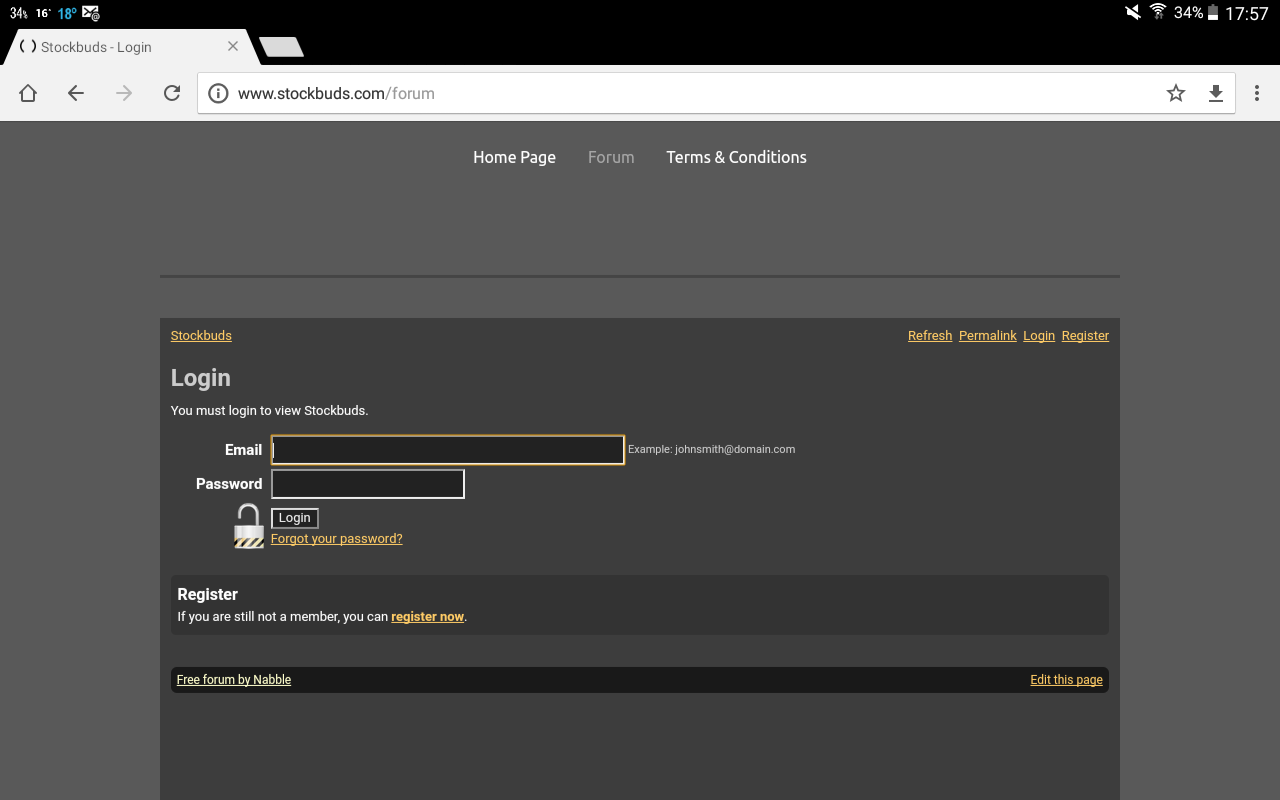Focus the Password input field
This screenshot has width=1280, height=800.
point(368,484)
